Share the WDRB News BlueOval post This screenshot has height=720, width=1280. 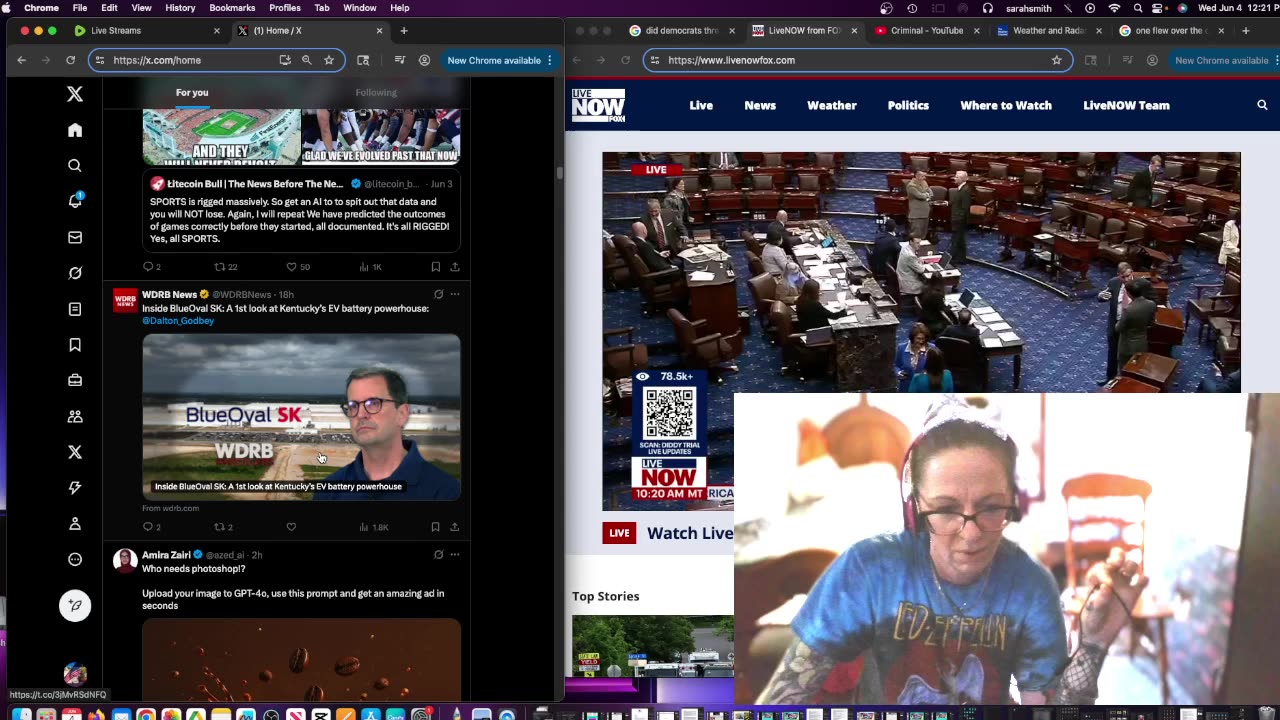455,527
